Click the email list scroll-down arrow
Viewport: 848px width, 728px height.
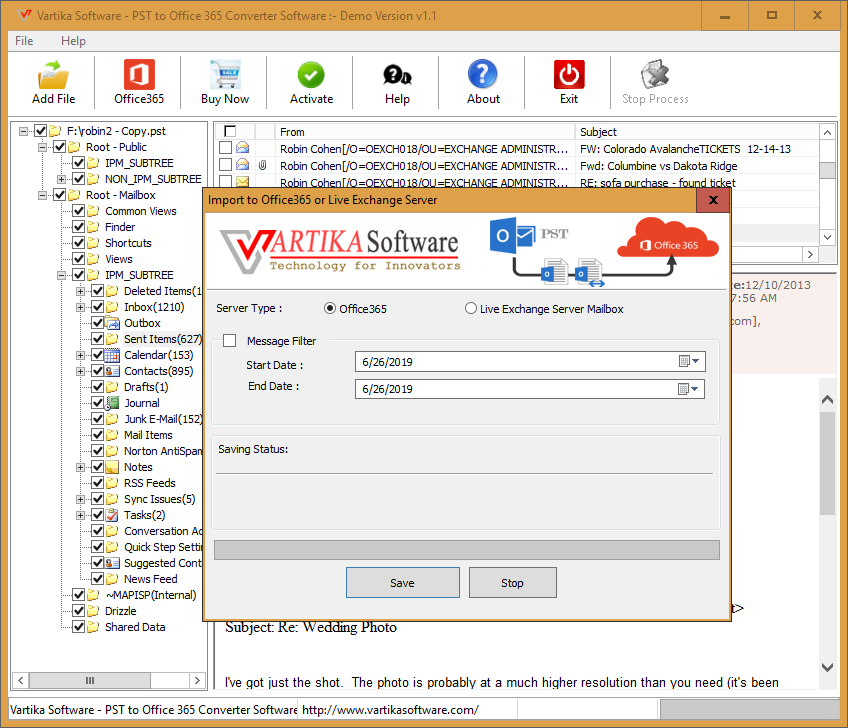[827, 236]
